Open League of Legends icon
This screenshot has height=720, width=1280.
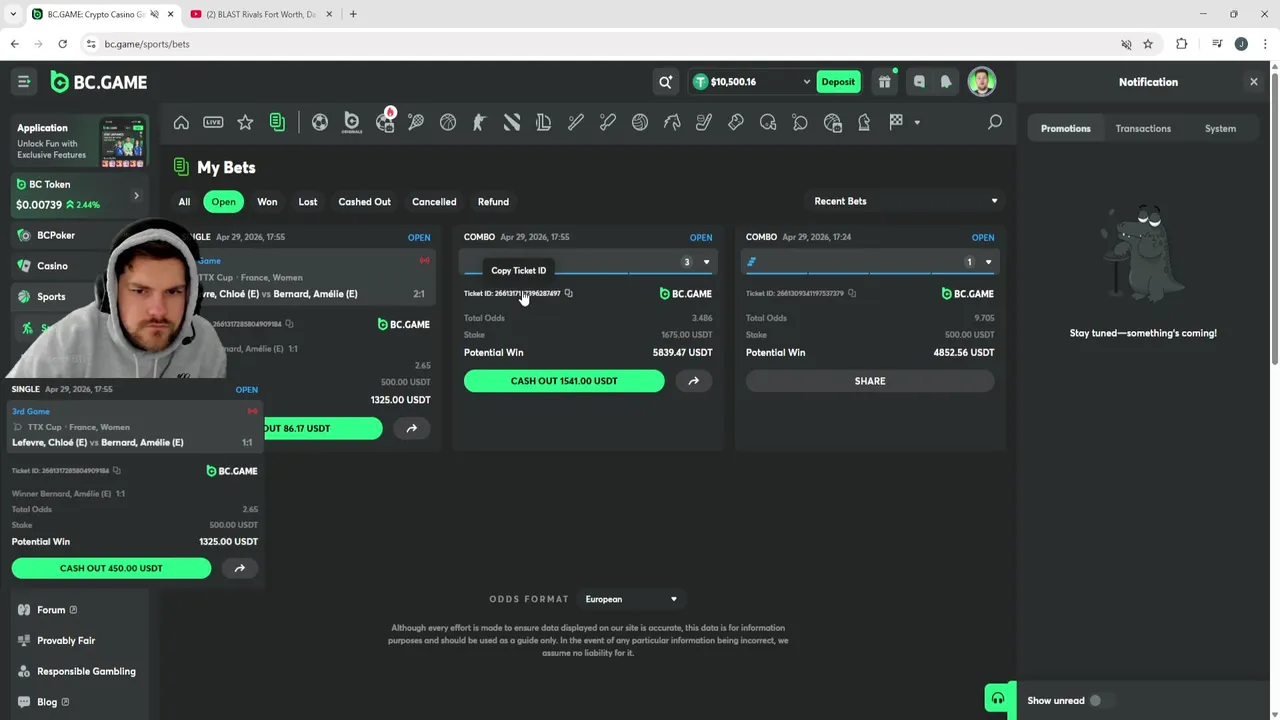(x=544, y=122)
